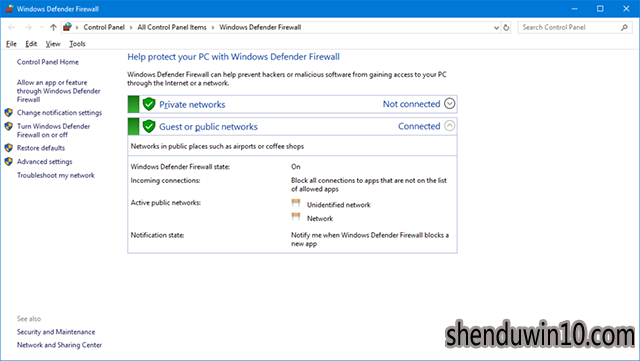640x361 pixels.
Task: Maximize the Windows Defender Firewall window
Action: (x=600, y=9)
